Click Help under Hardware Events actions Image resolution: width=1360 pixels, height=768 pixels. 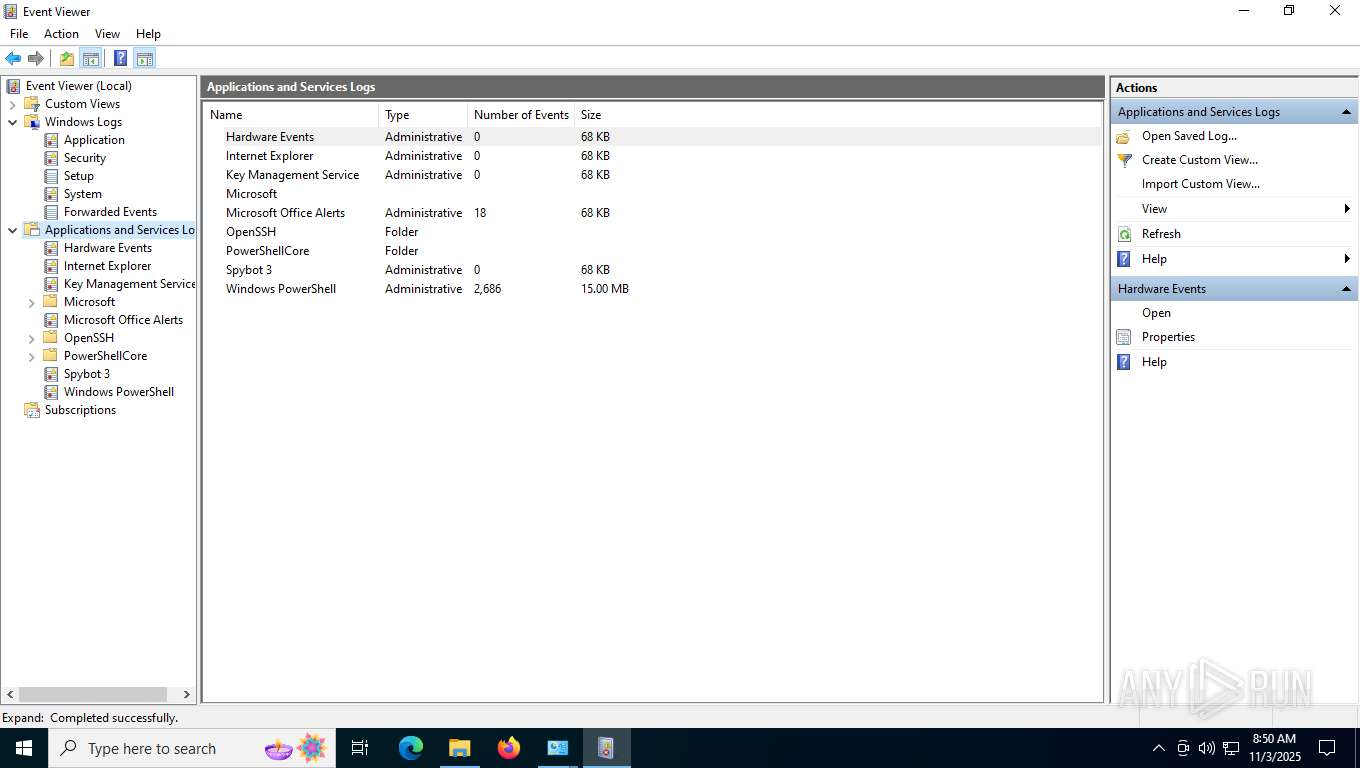[x=1154, y=362]
